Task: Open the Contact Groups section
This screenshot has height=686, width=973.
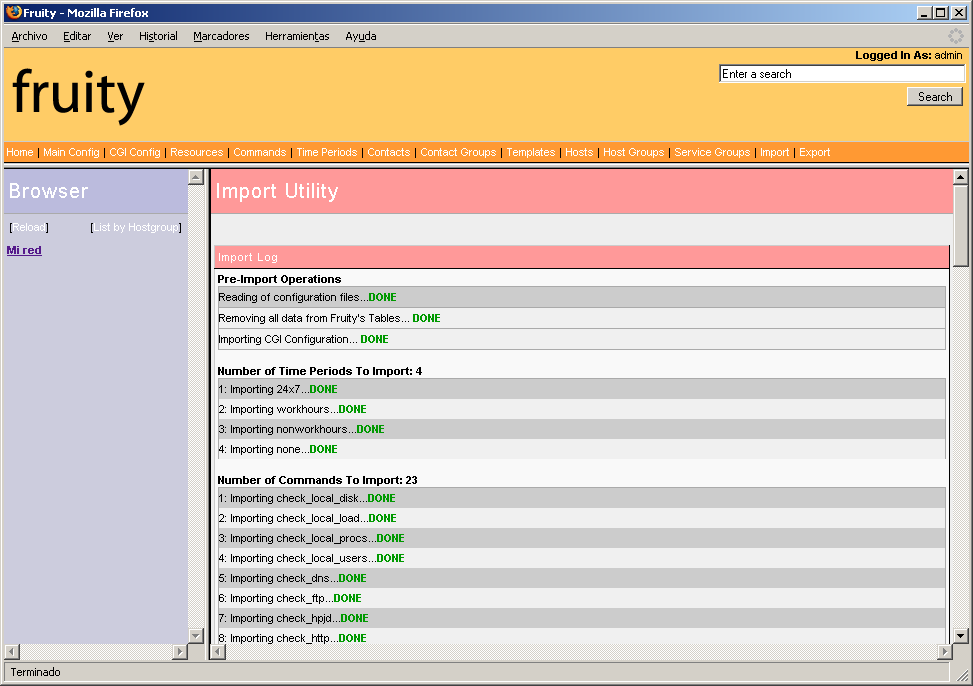Action: click(458, 152)
